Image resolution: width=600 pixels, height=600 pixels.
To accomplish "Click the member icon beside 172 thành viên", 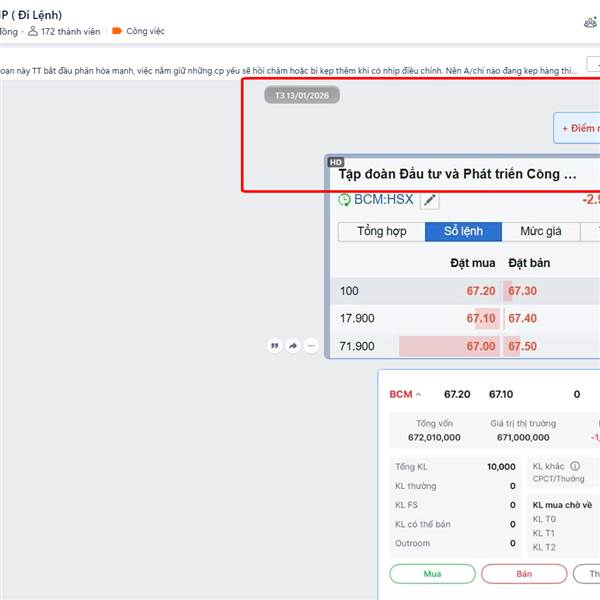I will click(x=33, y=31).
